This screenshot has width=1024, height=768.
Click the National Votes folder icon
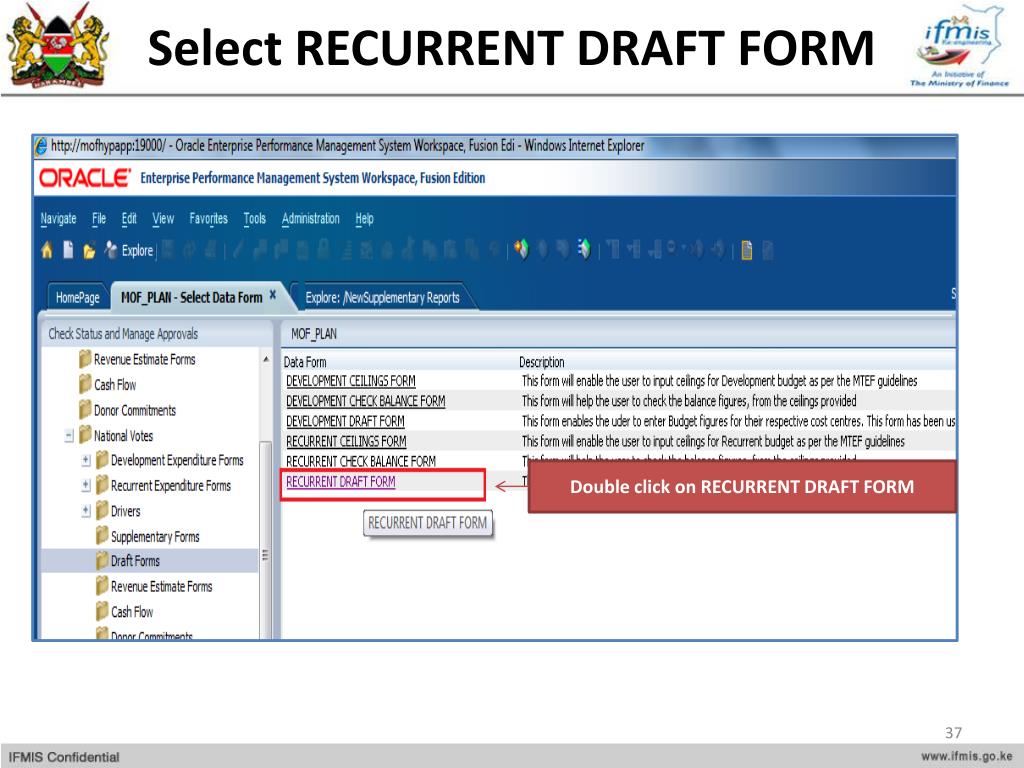[85, 434]
